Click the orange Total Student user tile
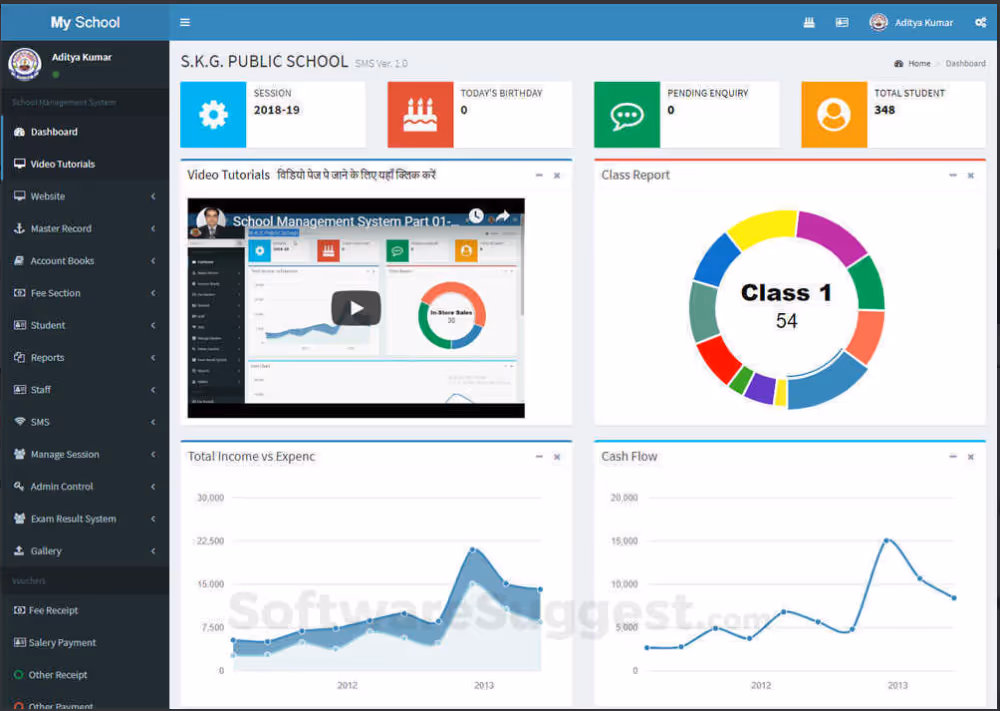 click(x=834, y=115)
